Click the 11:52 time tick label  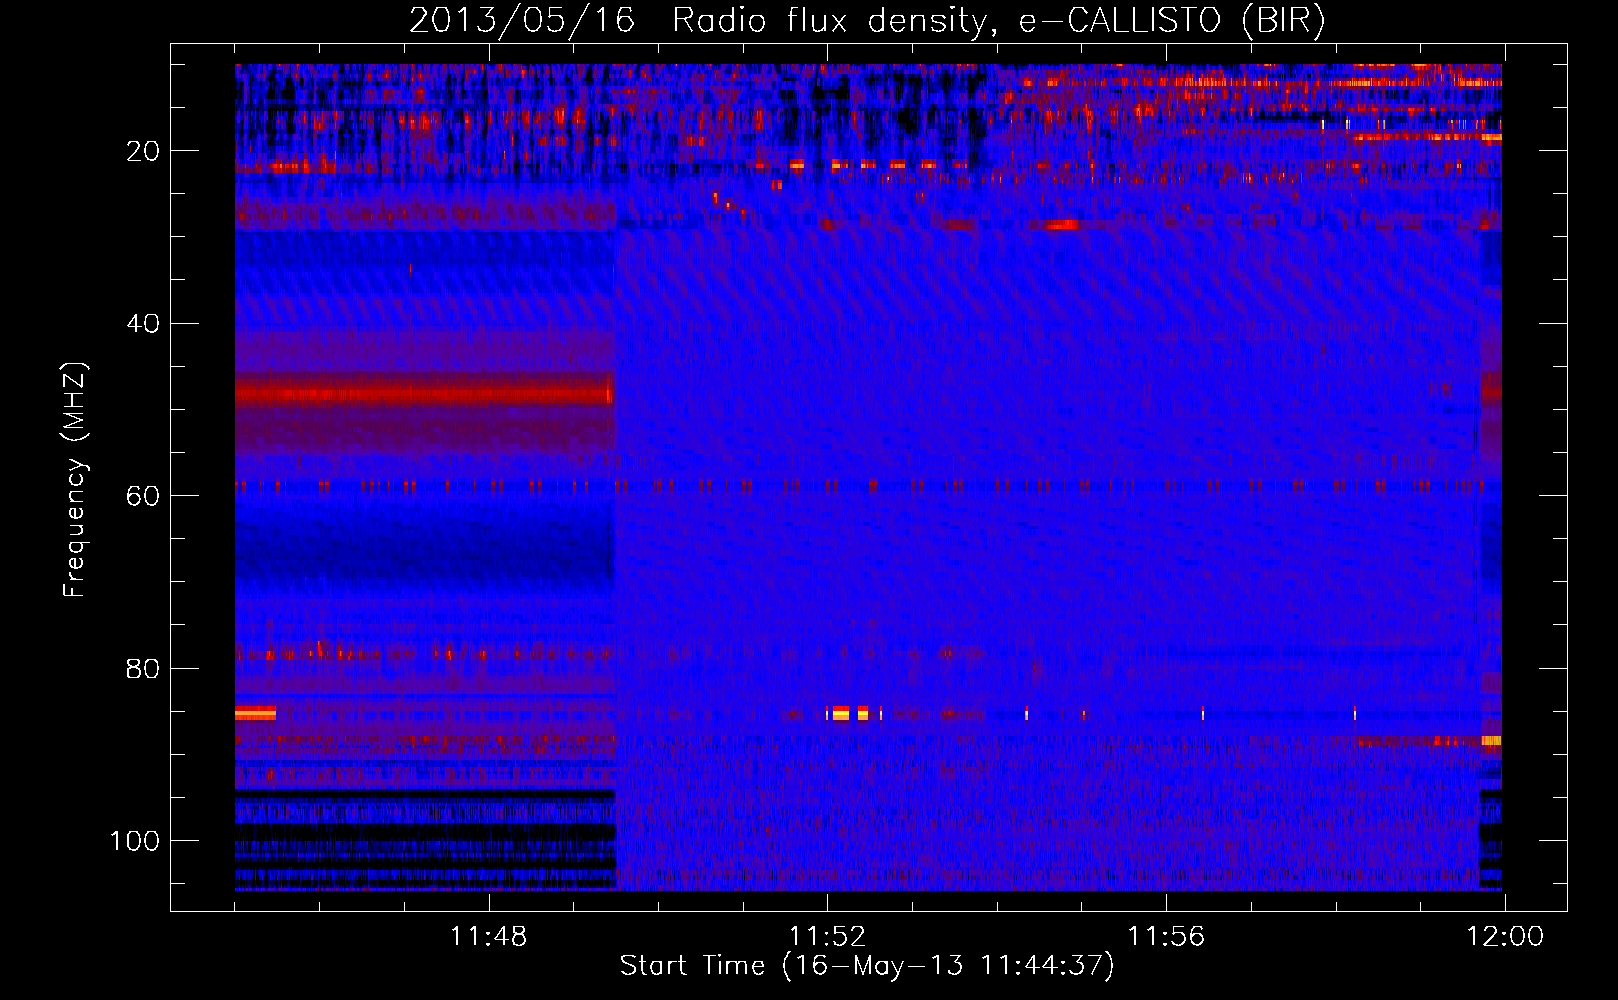827,937
